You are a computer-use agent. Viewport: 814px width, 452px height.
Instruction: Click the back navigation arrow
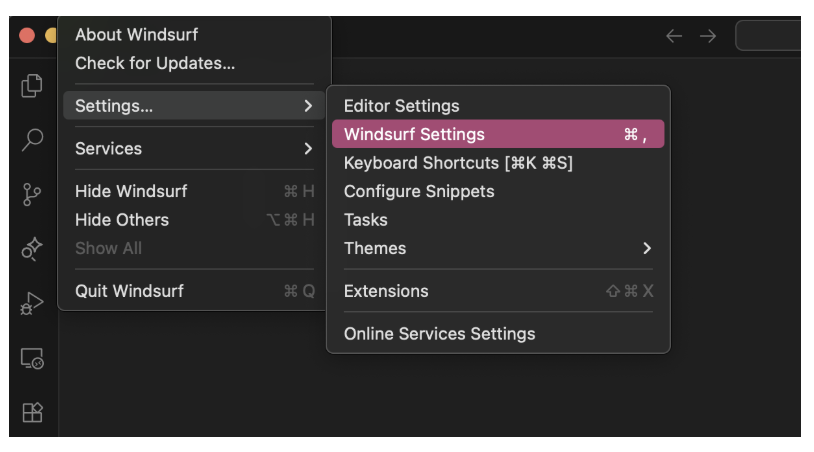674,36
